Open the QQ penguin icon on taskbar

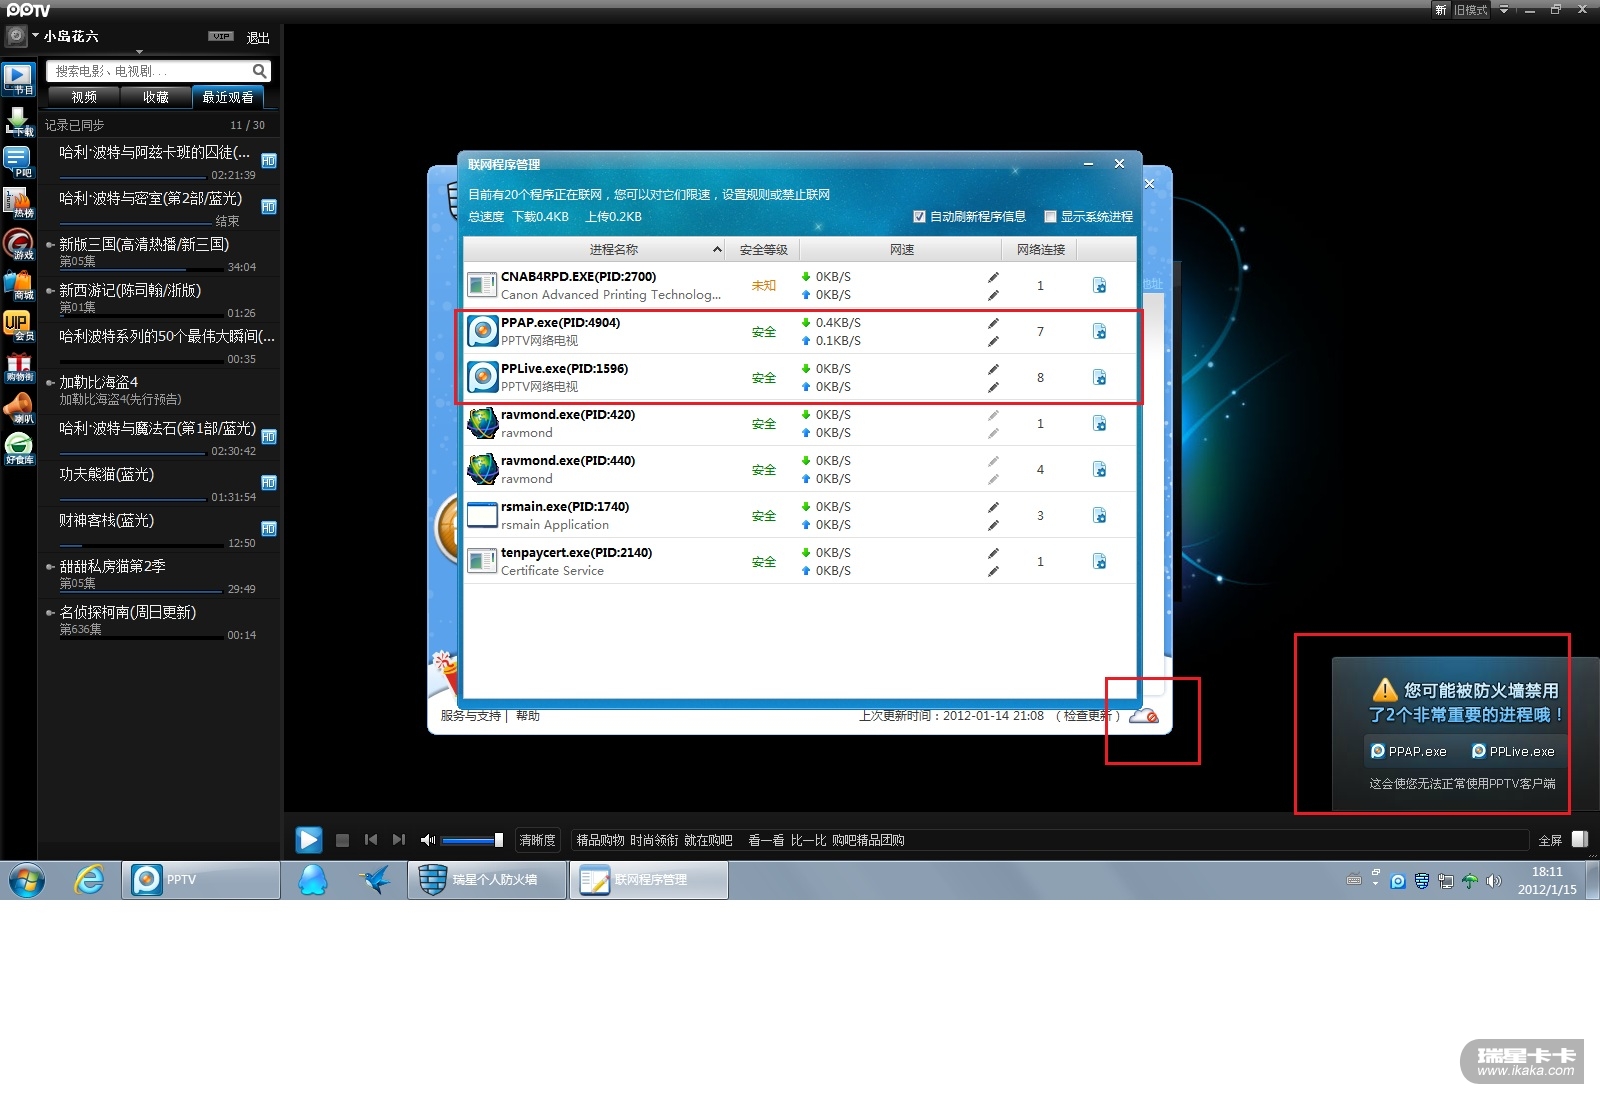313,880
